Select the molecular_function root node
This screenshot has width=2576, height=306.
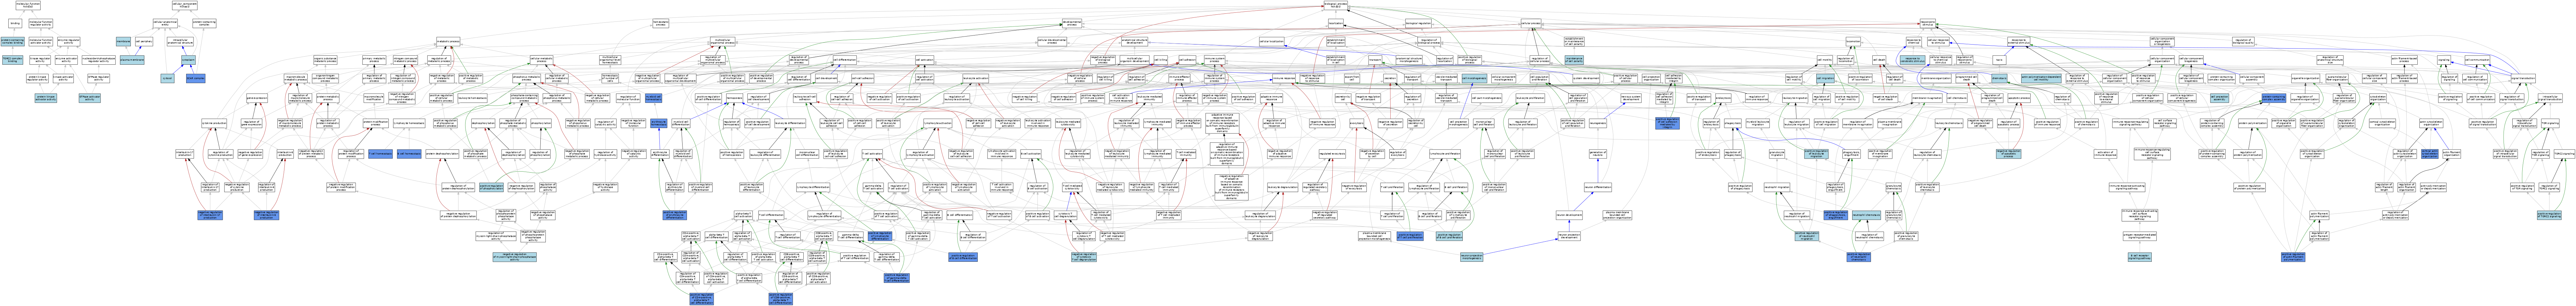[28, 5]
